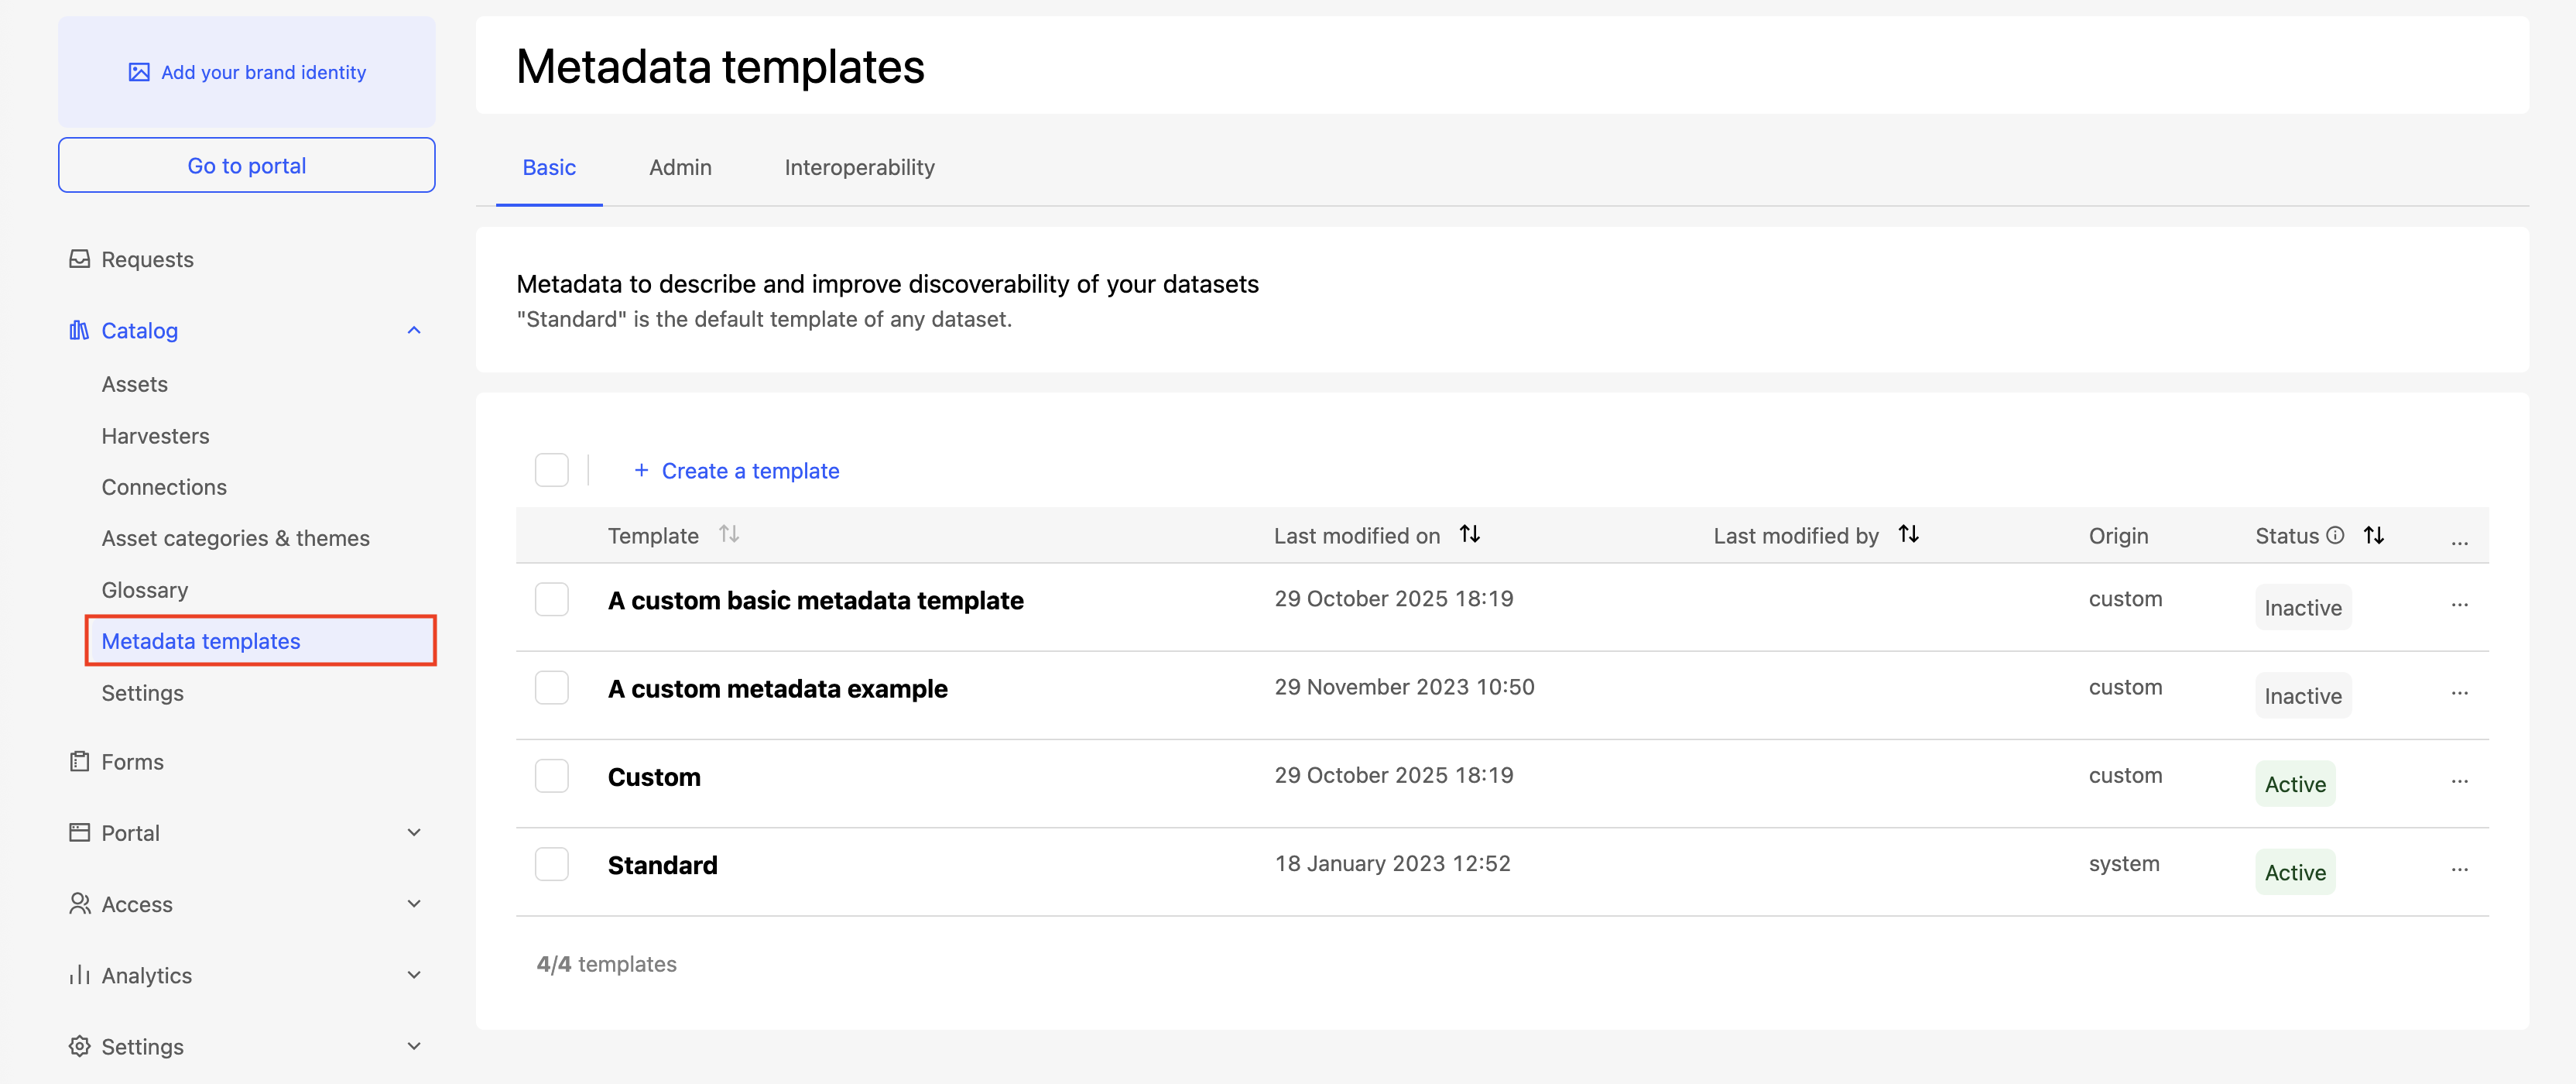Screen dimensions: 2576x1084
Task: Switch to the Admin tab
Action: (680, 167)
